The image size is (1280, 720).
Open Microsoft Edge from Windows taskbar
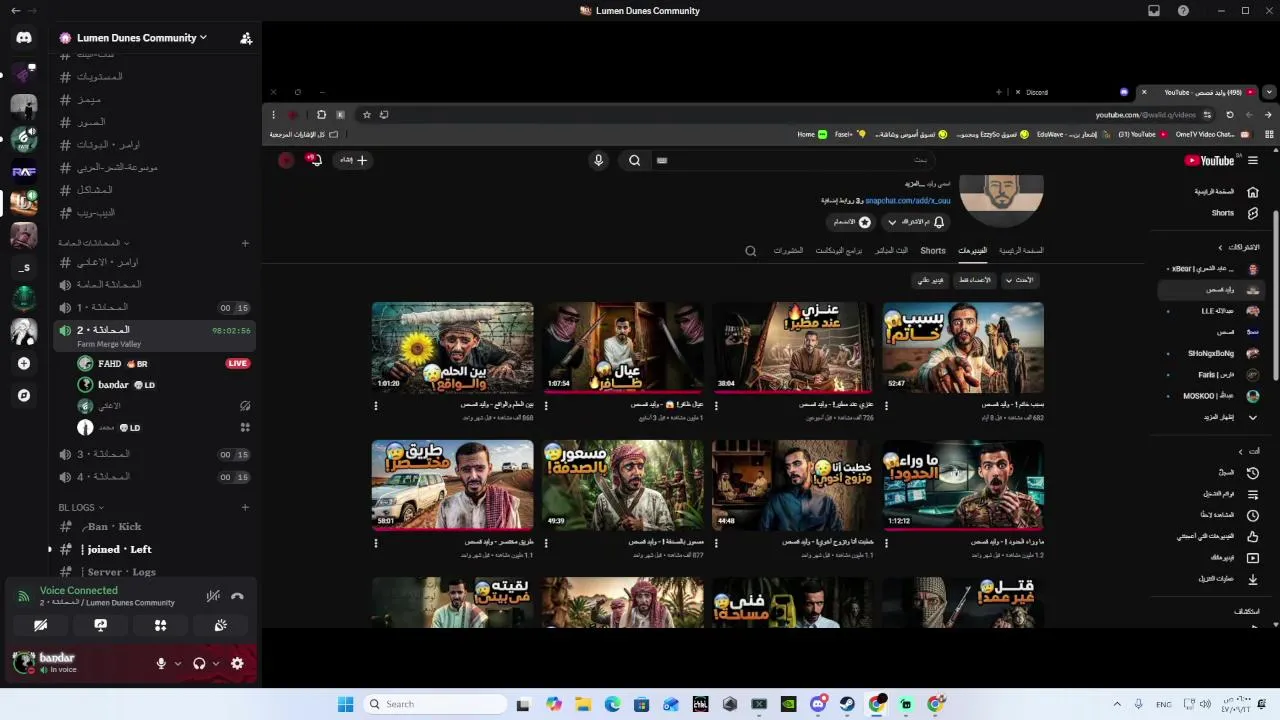pyautogui.click(x=612, y=704)
